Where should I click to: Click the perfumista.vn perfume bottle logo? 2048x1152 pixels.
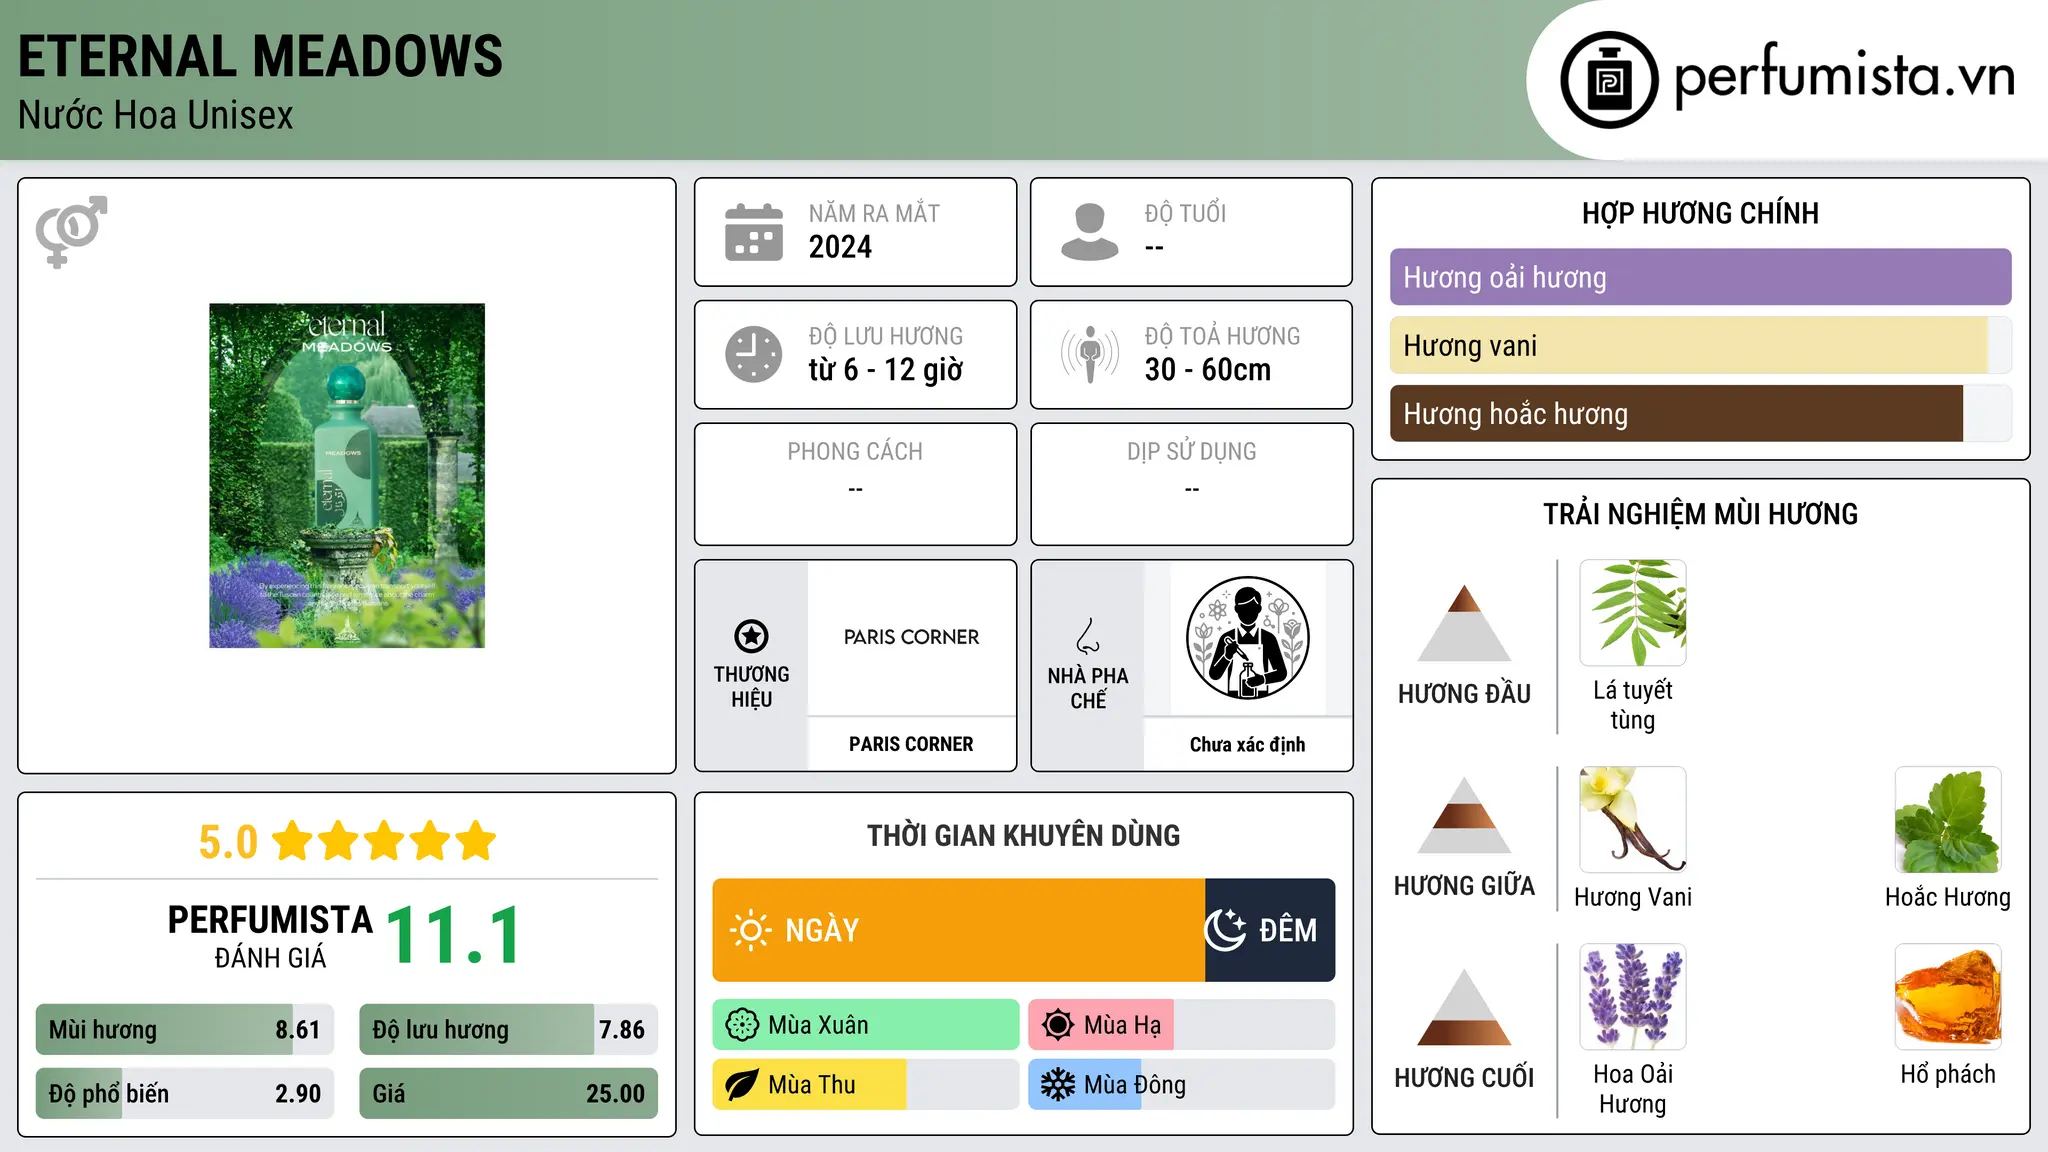click(x=1609, y=80)
